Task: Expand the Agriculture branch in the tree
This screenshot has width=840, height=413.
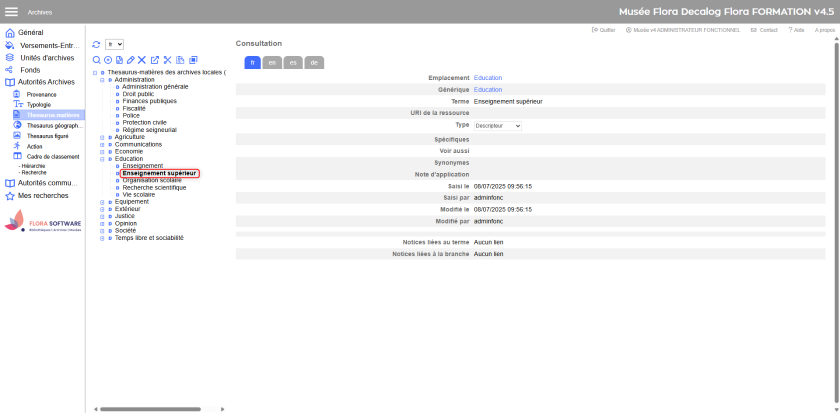Action: (x=95, y=137)
